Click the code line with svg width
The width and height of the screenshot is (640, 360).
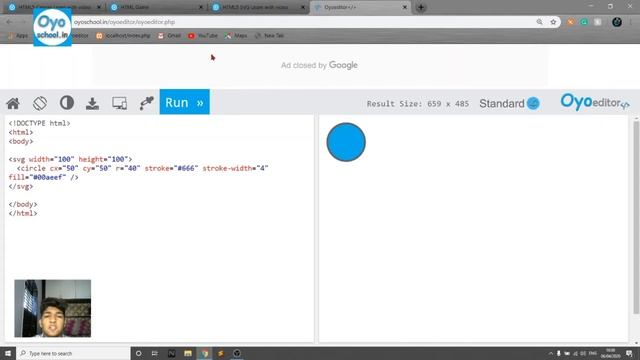click(x=70, y=159)
